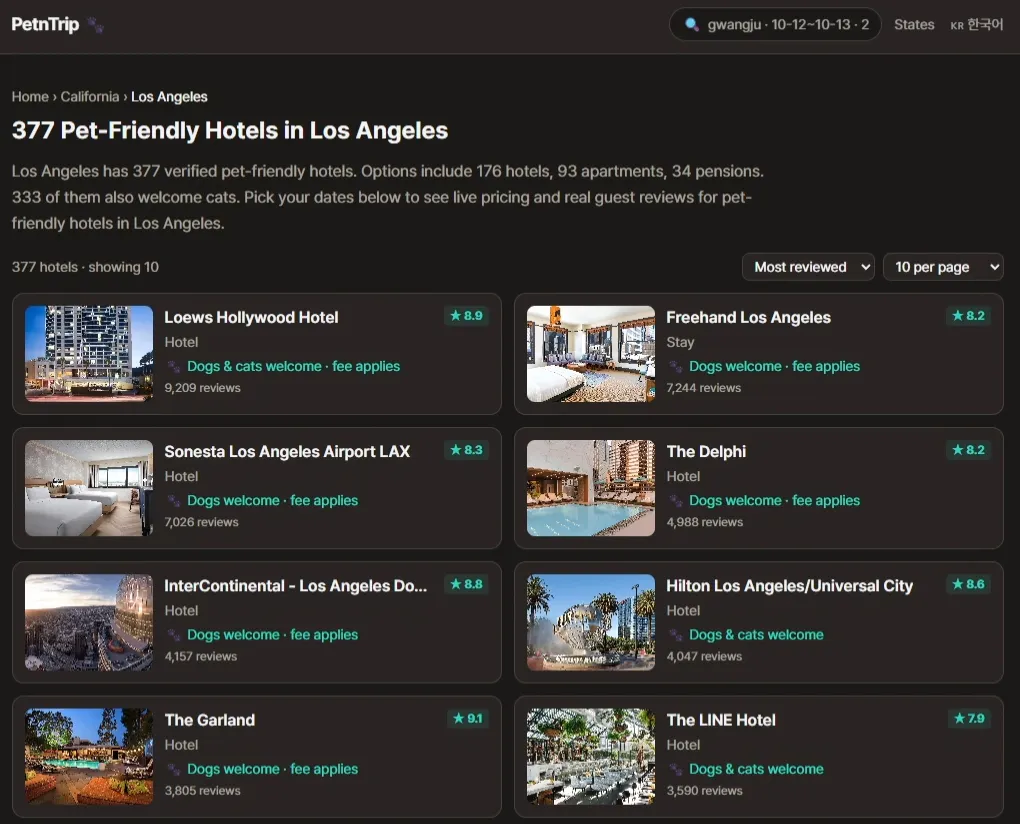Click the 8.3 star rating badge on Sonesta
The image size is (1020, 824).
(x=466, y=450)
